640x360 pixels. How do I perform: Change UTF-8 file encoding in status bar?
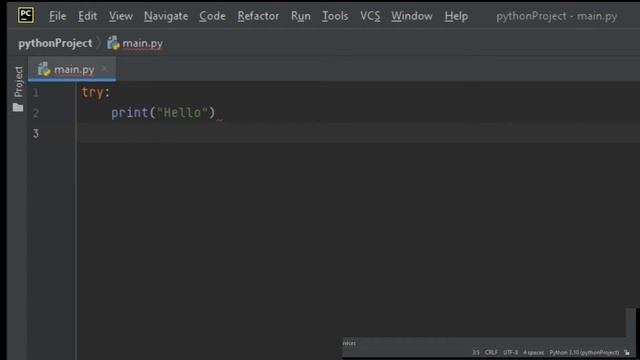pos(510,352)
